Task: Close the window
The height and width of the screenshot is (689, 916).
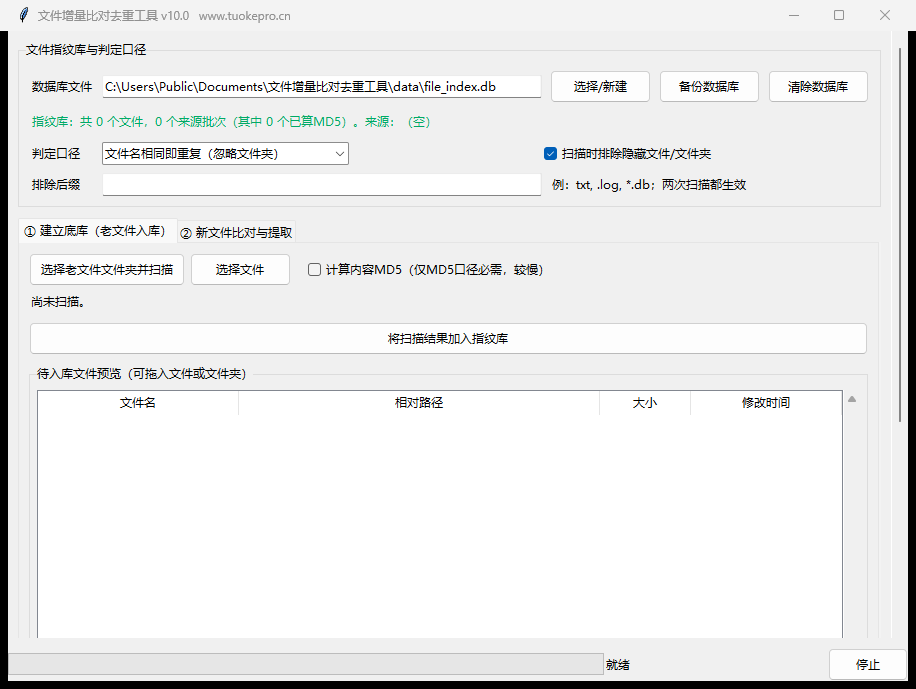Action: click(x=884, y=15)
